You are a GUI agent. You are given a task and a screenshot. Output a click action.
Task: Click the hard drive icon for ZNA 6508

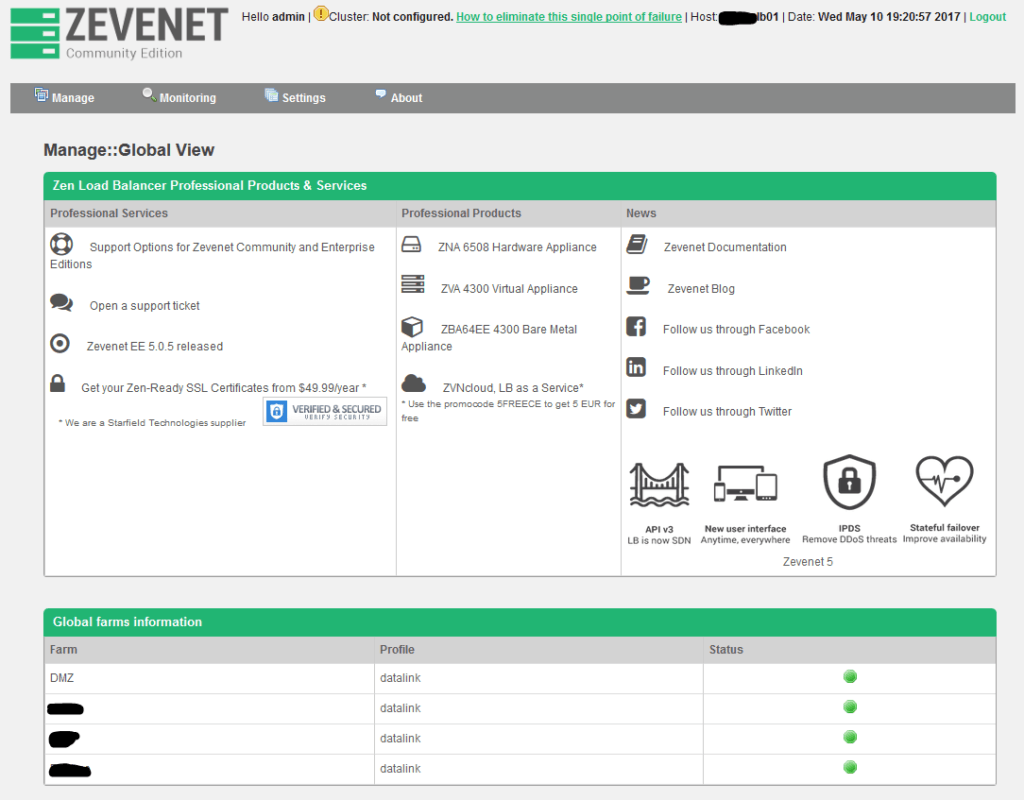(411, 244)
